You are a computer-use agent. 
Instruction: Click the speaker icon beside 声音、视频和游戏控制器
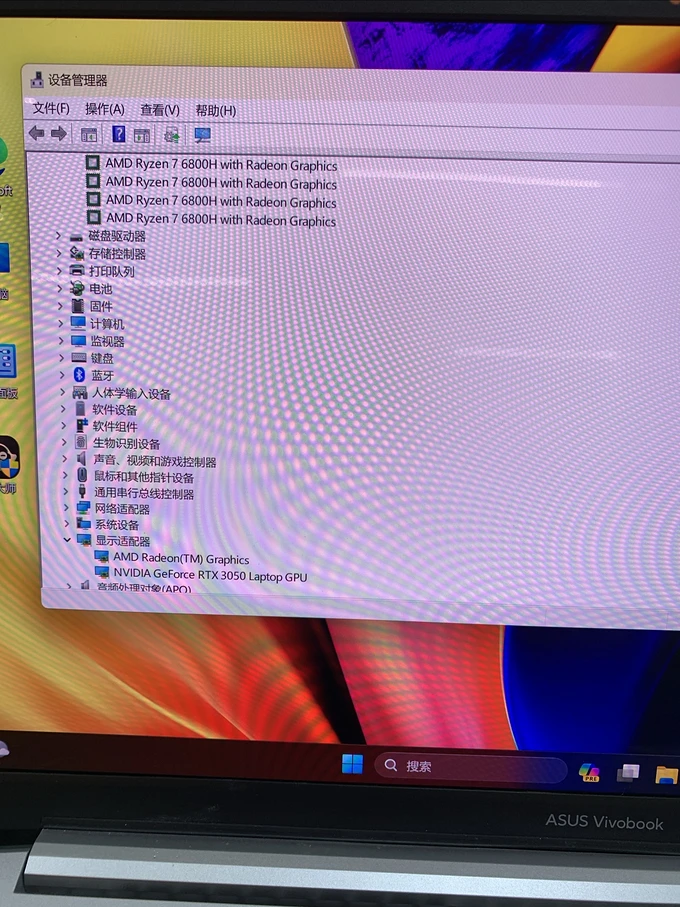tap(82, 459)
